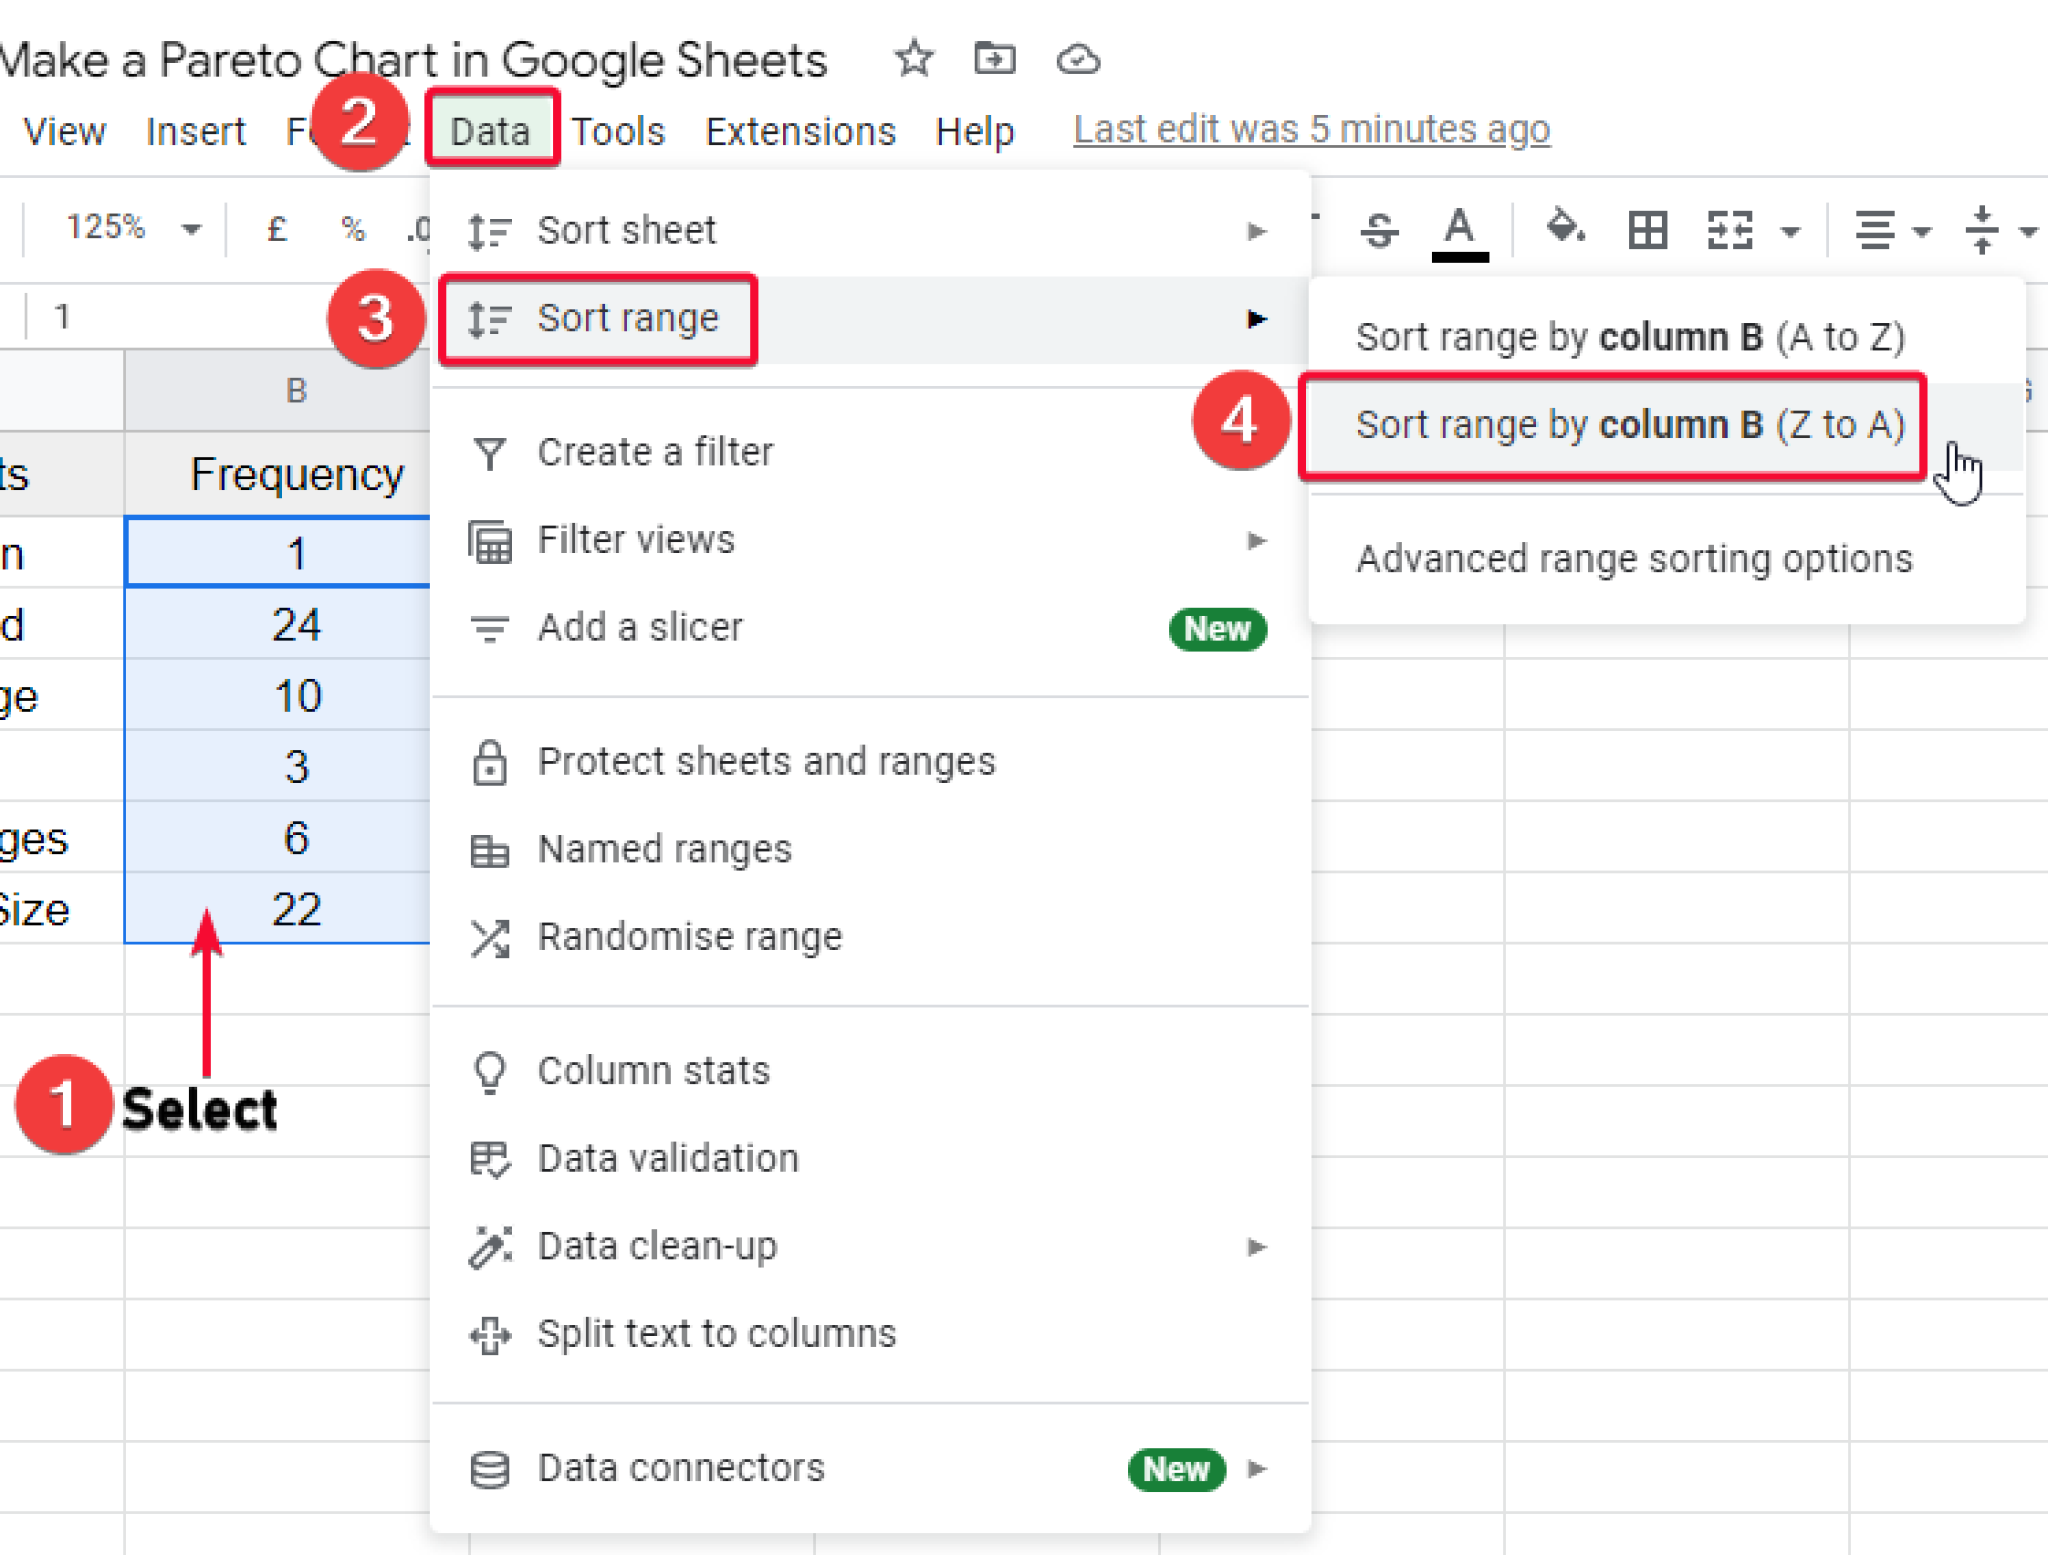Click the Data connectors database icon
Viewport: 2048px width, 1555px height.
tap(489, 1470)
